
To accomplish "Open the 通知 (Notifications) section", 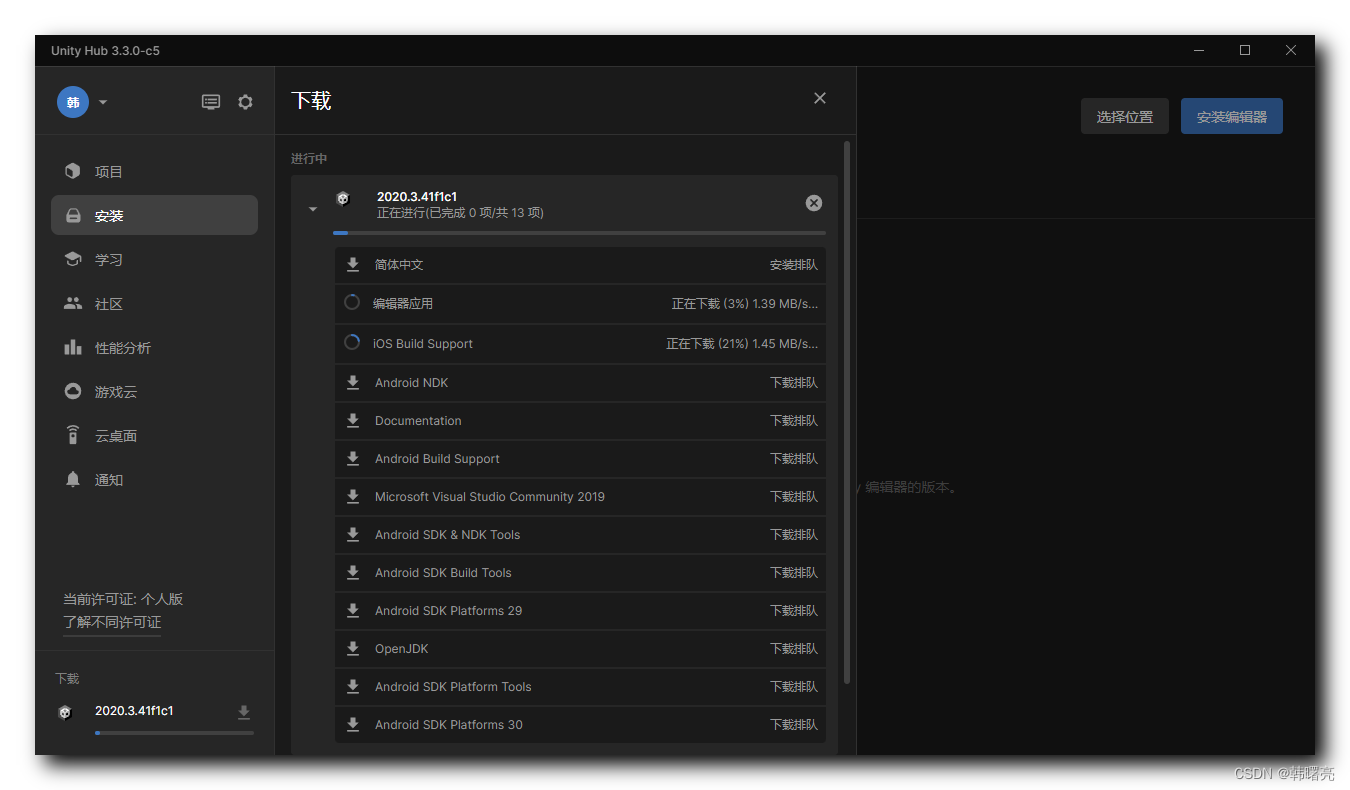I will pos(154,479).
